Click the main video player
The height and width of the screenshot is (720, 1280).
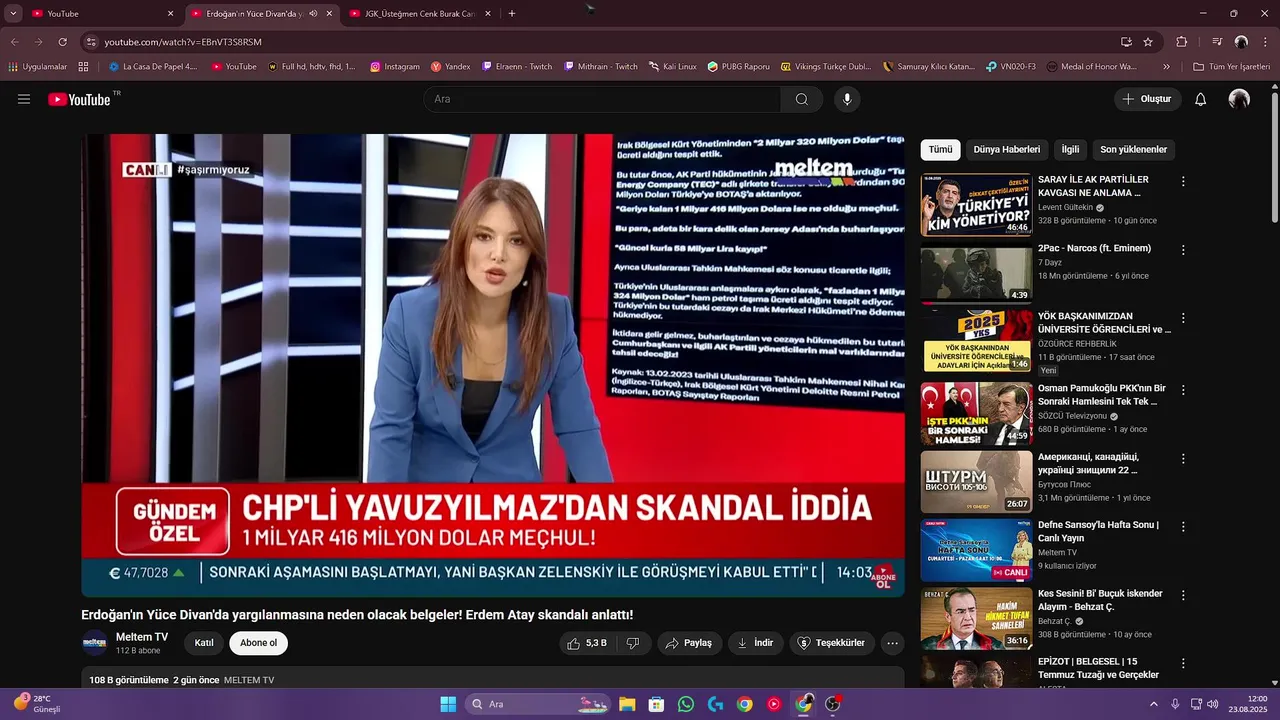493,365
